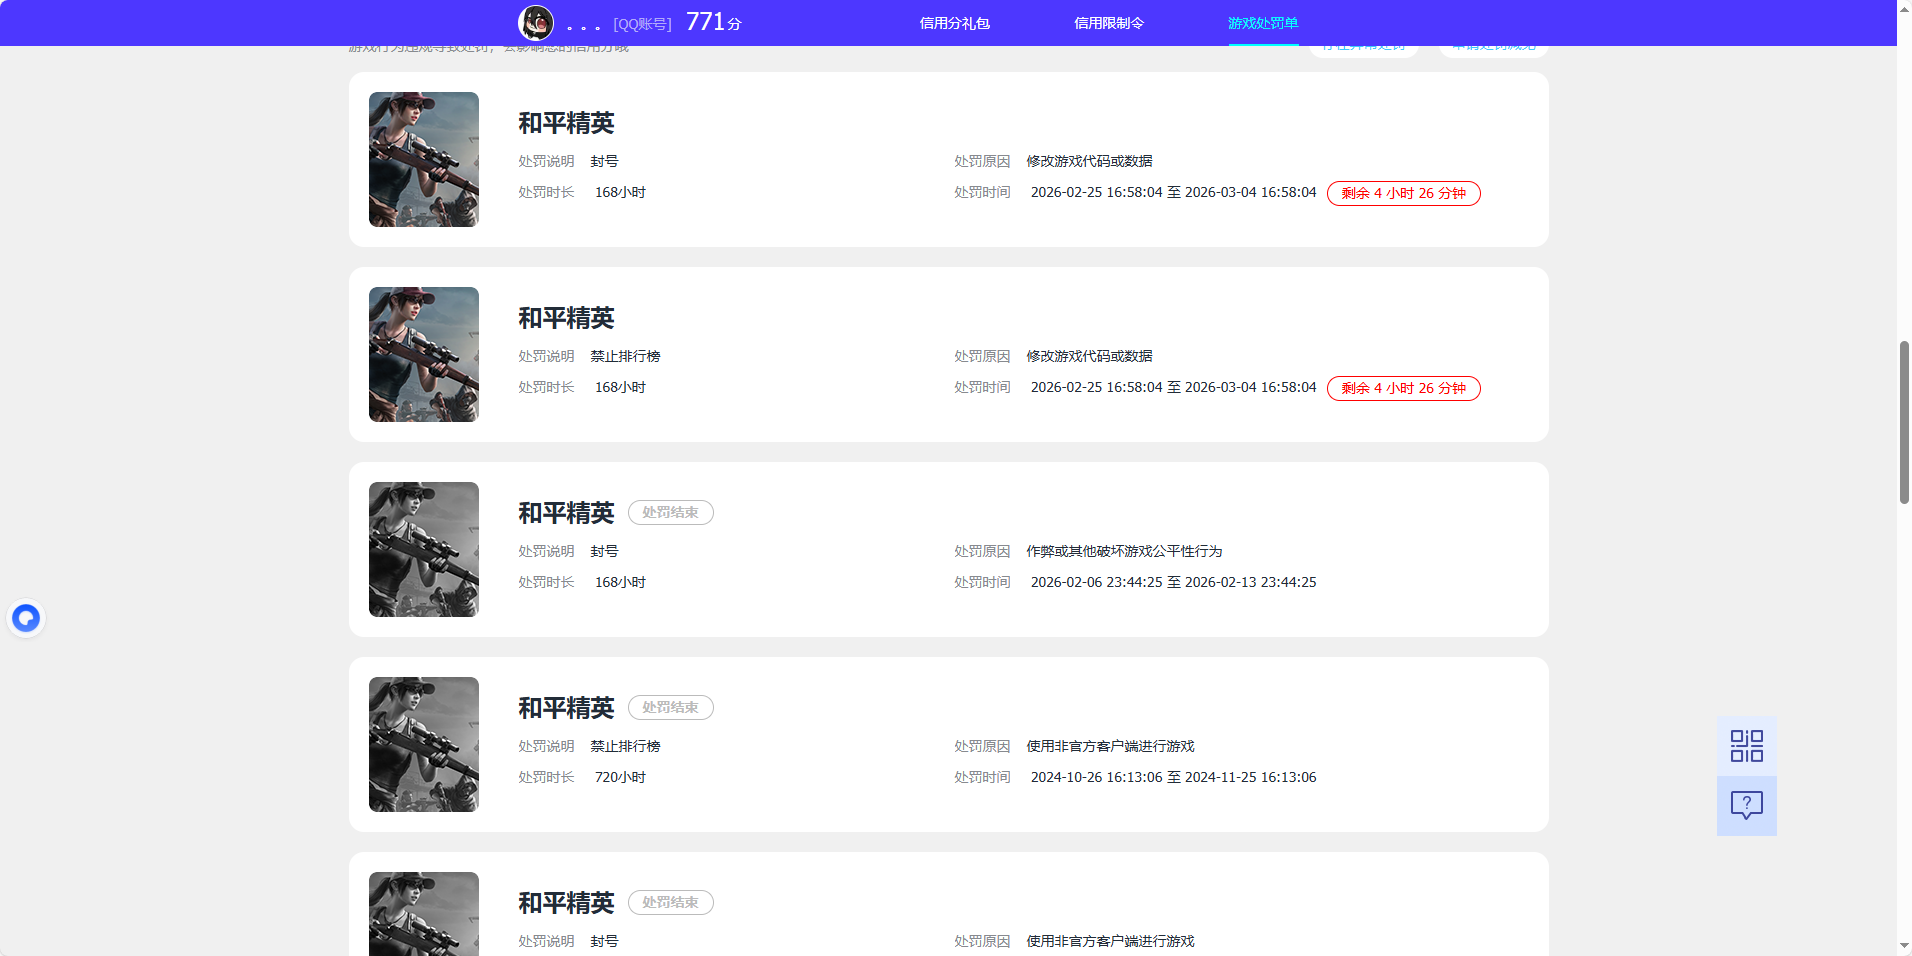Select the 游戏处罚单 tab in the navbar
This screenshot has width=1912, height=956.
pos(1262,23)
